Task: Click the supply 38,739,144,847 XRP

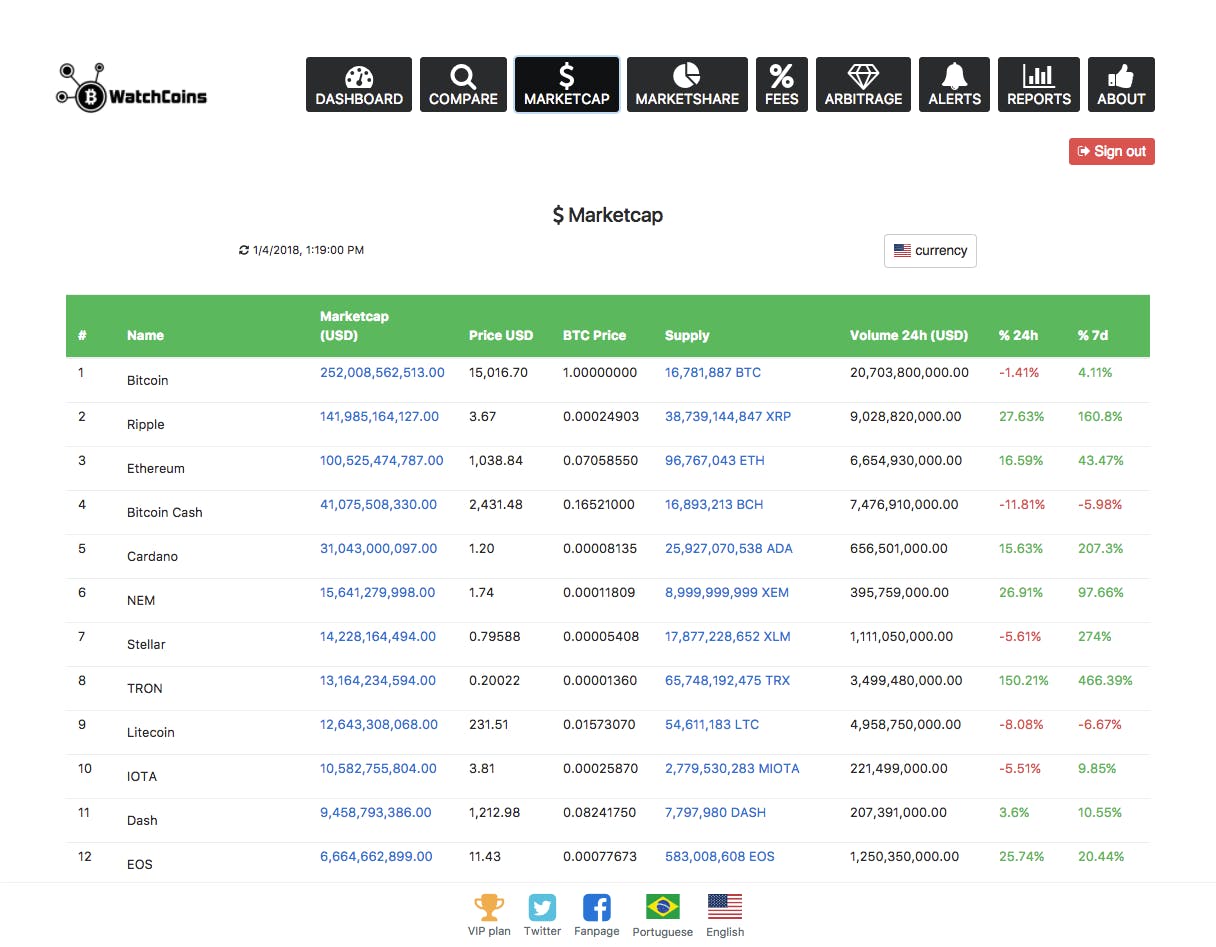Action: [x=728, y=416]
